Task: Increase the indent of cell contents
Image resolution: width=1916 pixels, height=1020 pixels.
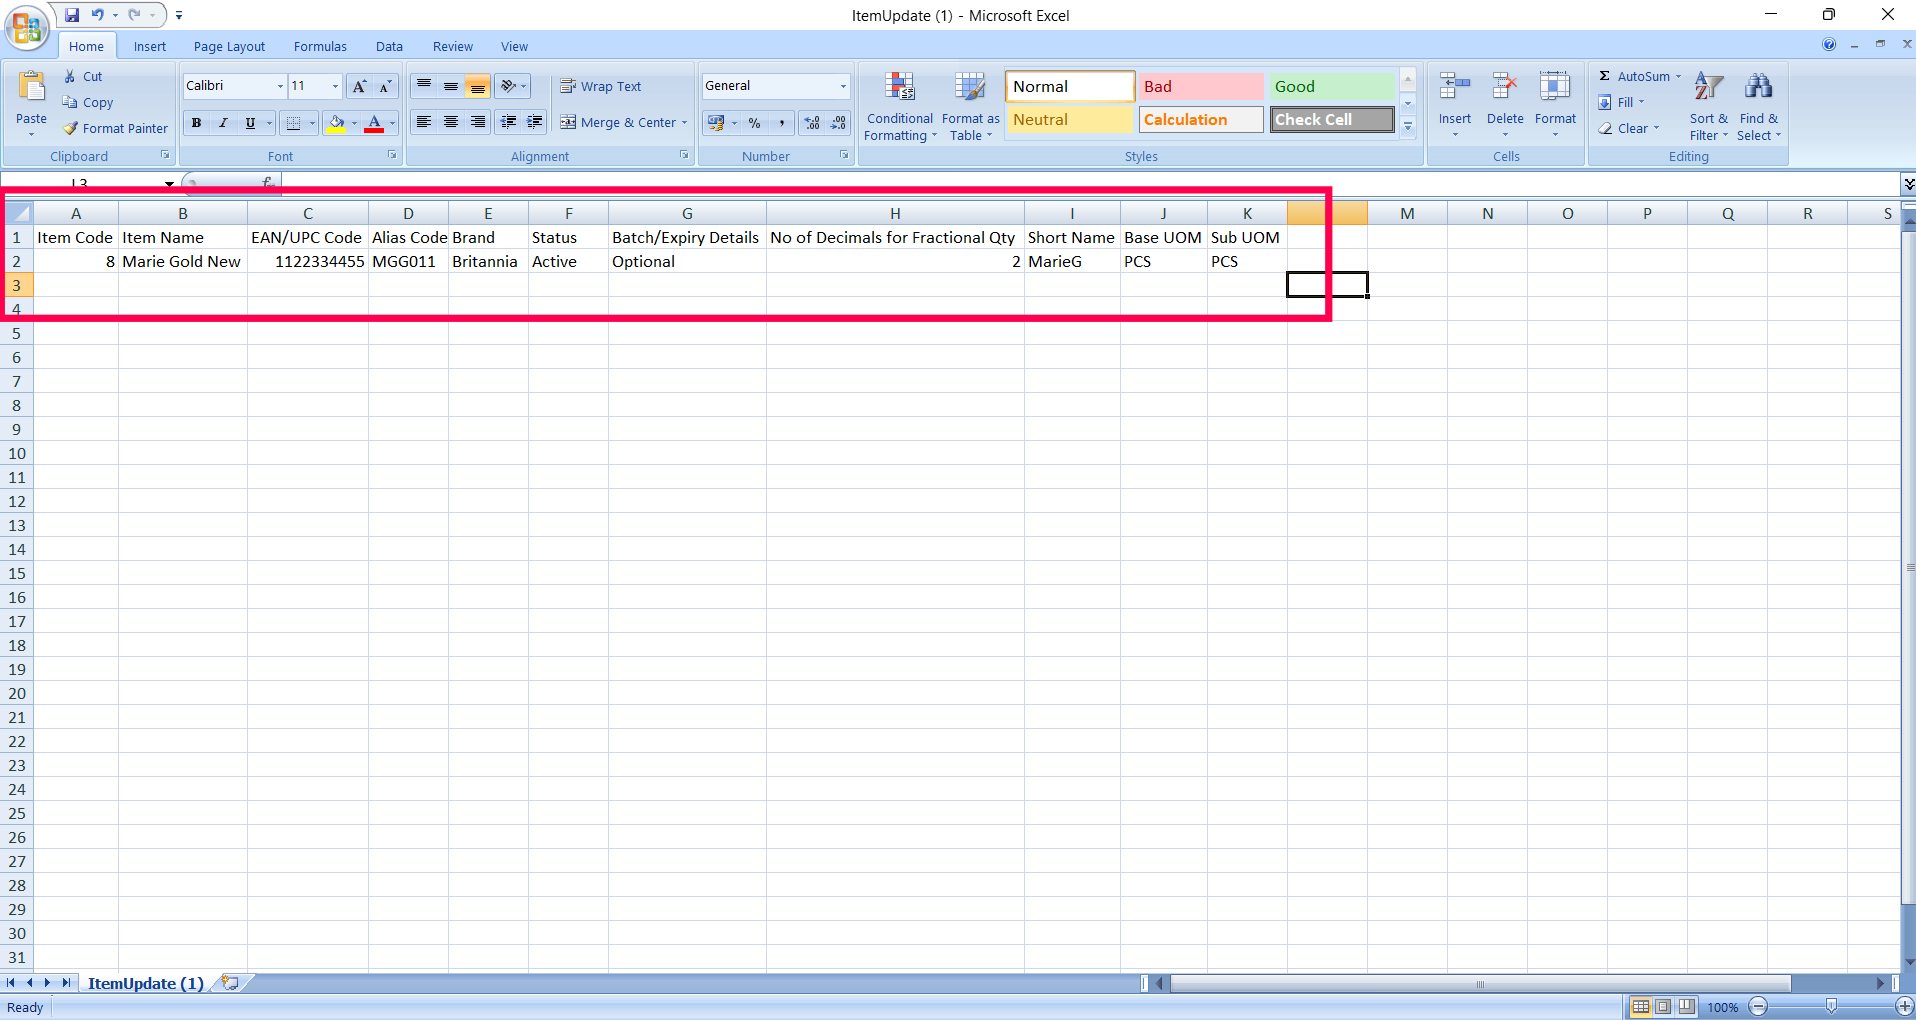Action: (535, 122)
